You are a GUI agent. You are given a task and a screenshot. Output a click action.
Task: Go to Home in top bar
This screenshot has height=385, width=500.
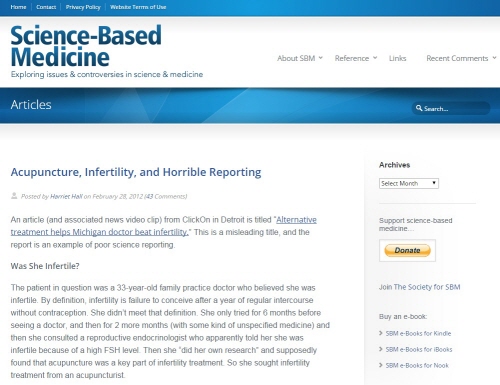tap(18, 7)
